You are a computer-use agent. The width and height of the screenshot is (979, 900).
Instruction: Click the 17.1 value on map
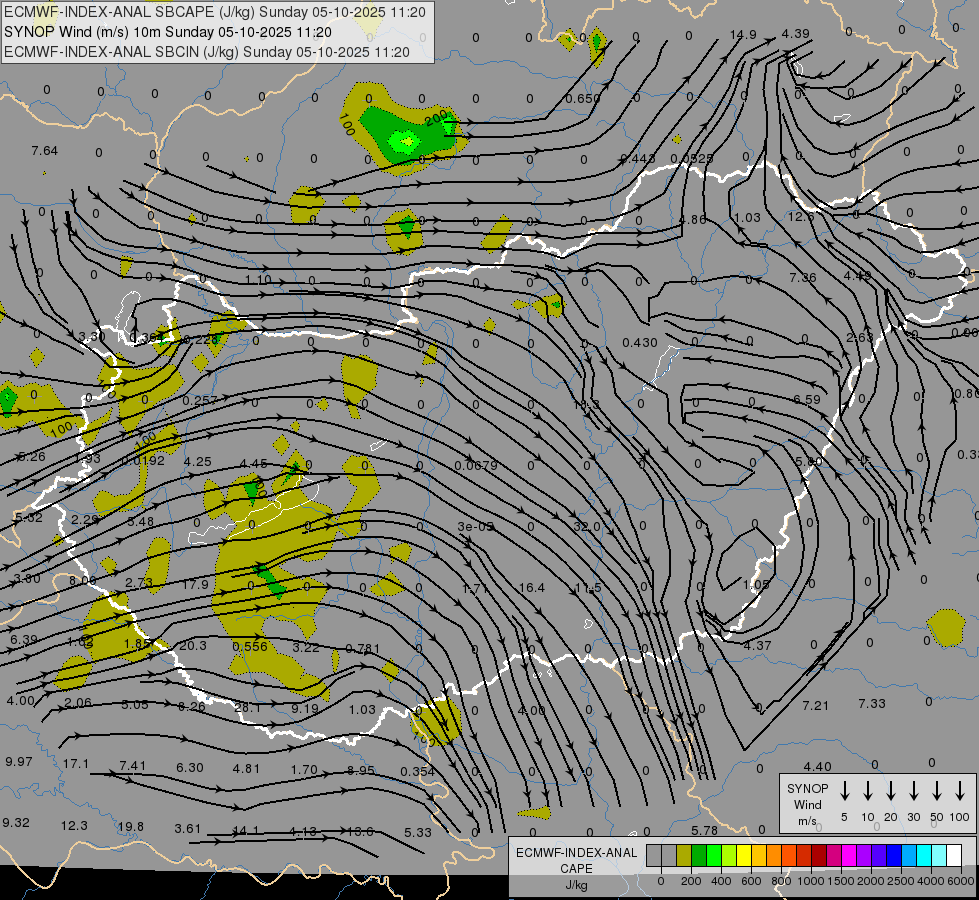[x=76, y=764]
